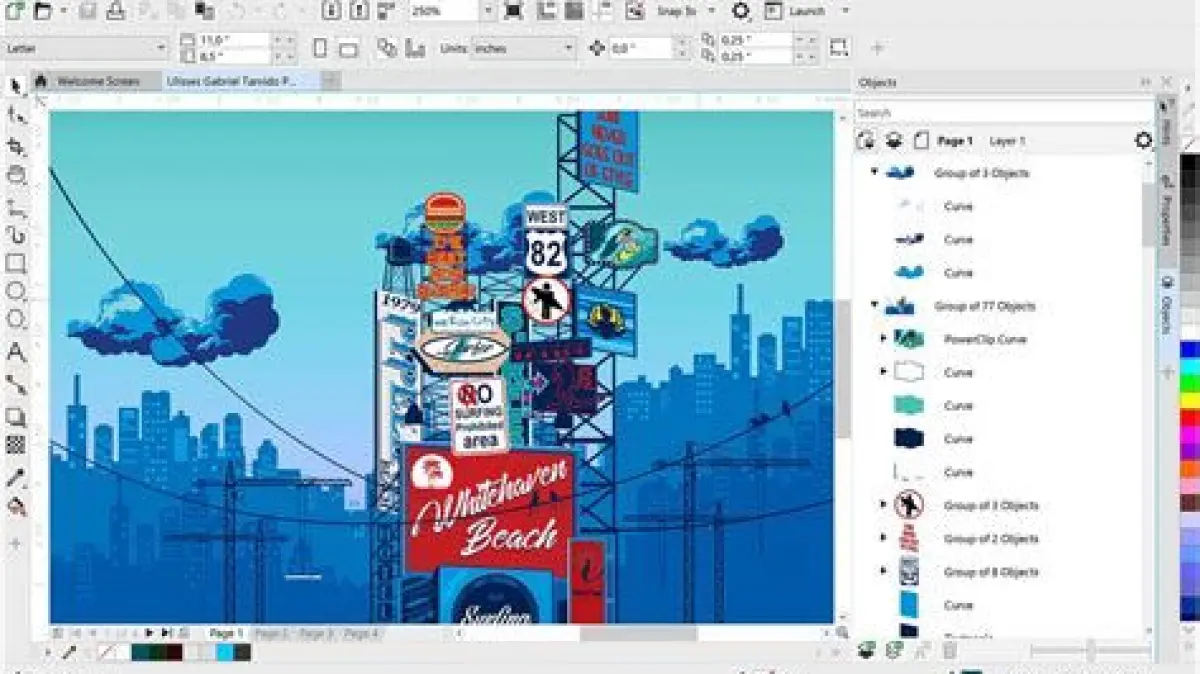Screen dimensions: 1200x674
Task: Open the Units inches dropdown
Action: click(x=569, y=48)
